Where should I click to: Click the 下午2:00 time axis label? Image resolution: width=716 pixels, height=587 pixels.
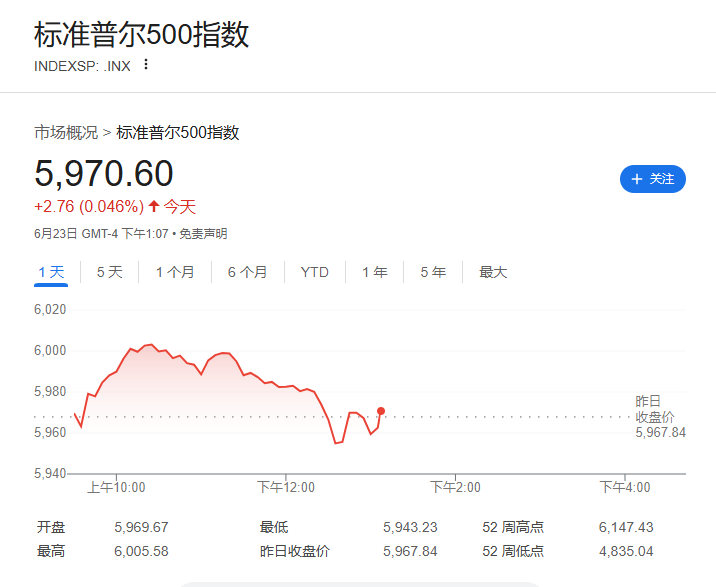click(x=455, y=487)
